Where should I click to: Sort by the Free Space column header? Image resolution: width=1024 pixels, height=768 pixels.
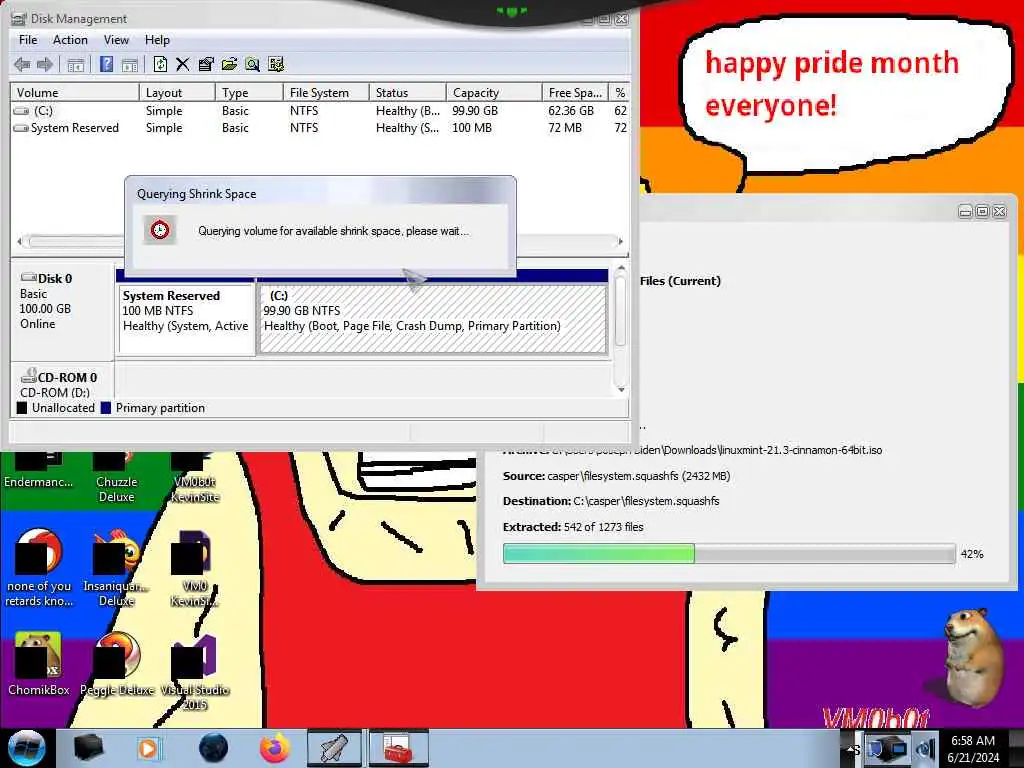(575, 93)
